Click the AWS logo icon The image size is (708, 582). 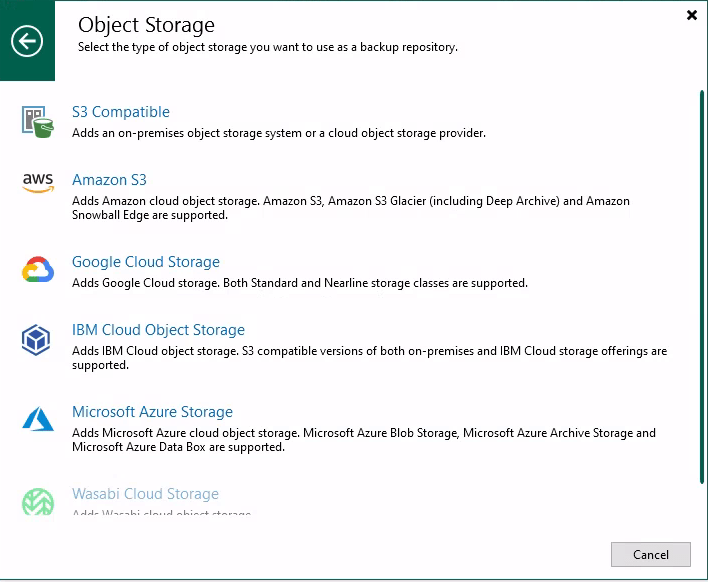38,182
